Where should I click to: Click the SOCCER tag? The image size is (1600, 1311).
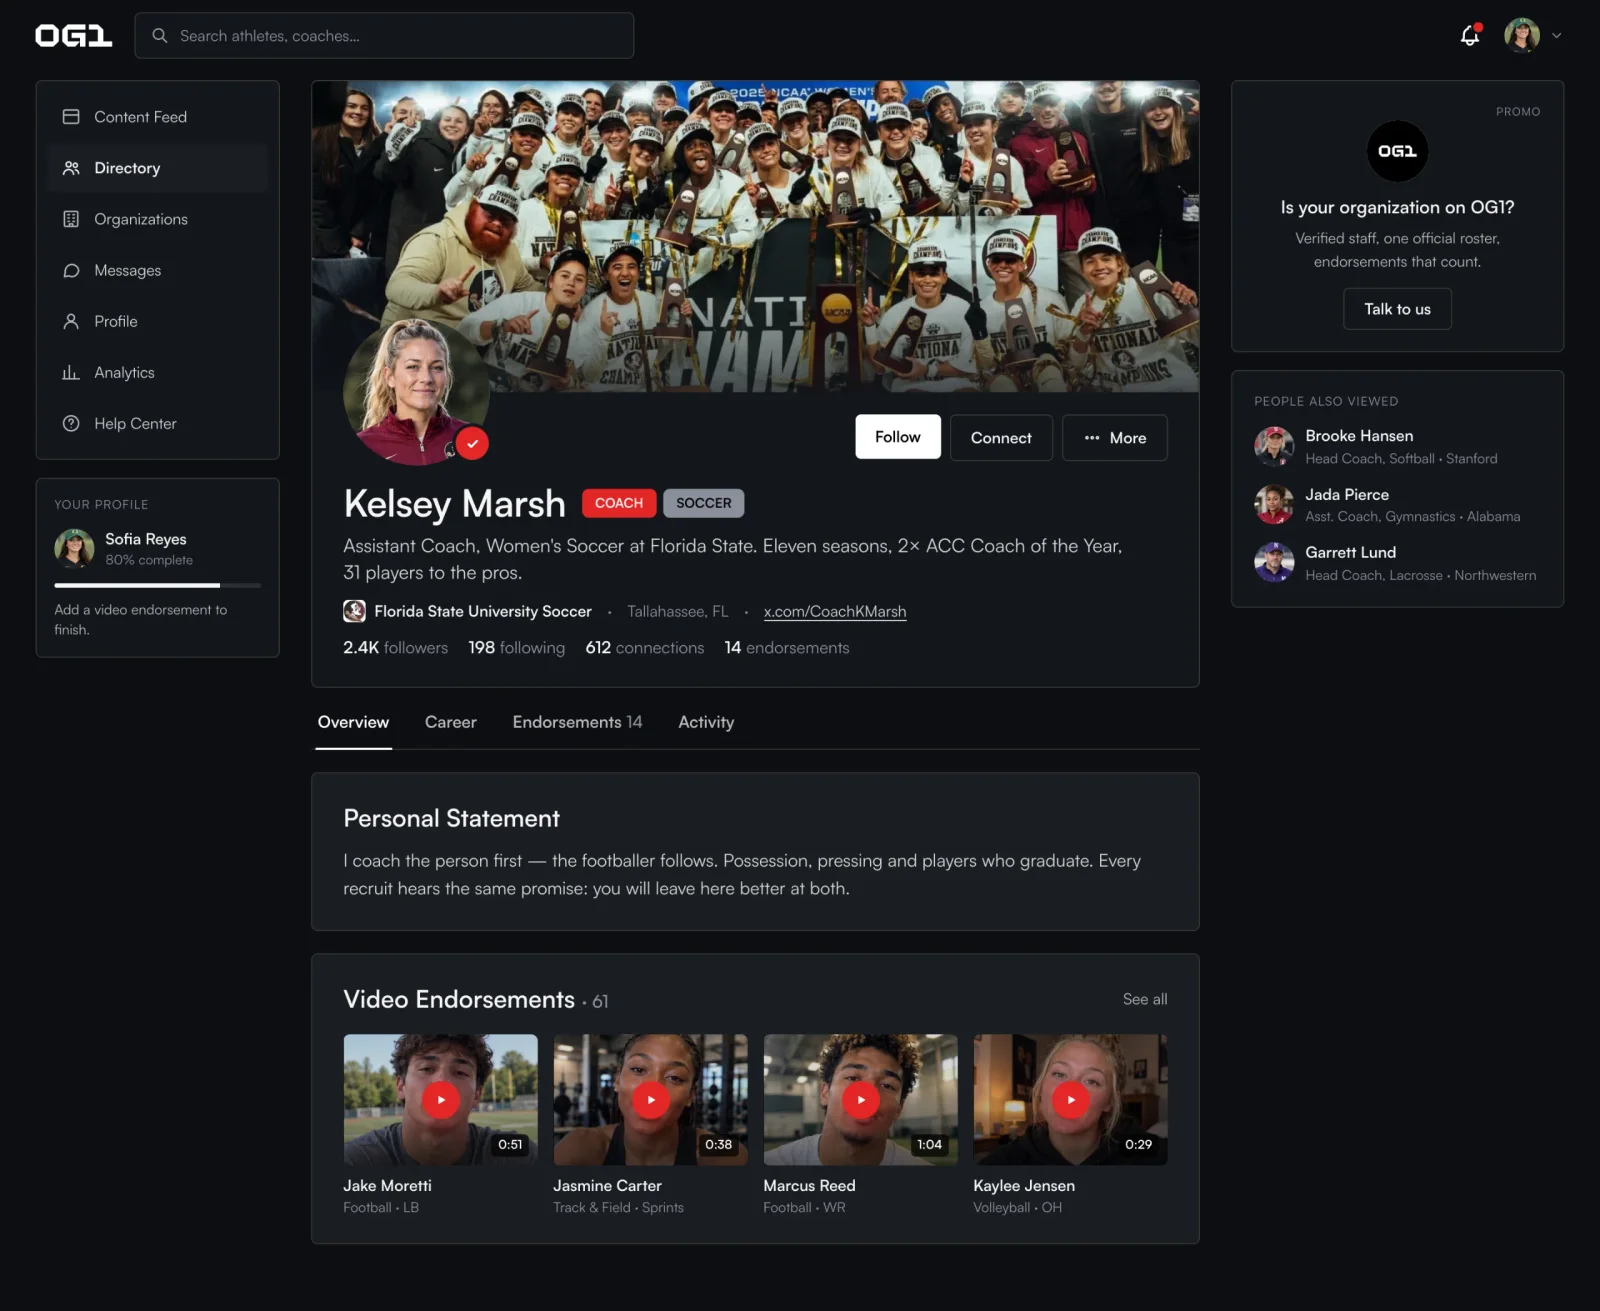(x=703, y=503)
